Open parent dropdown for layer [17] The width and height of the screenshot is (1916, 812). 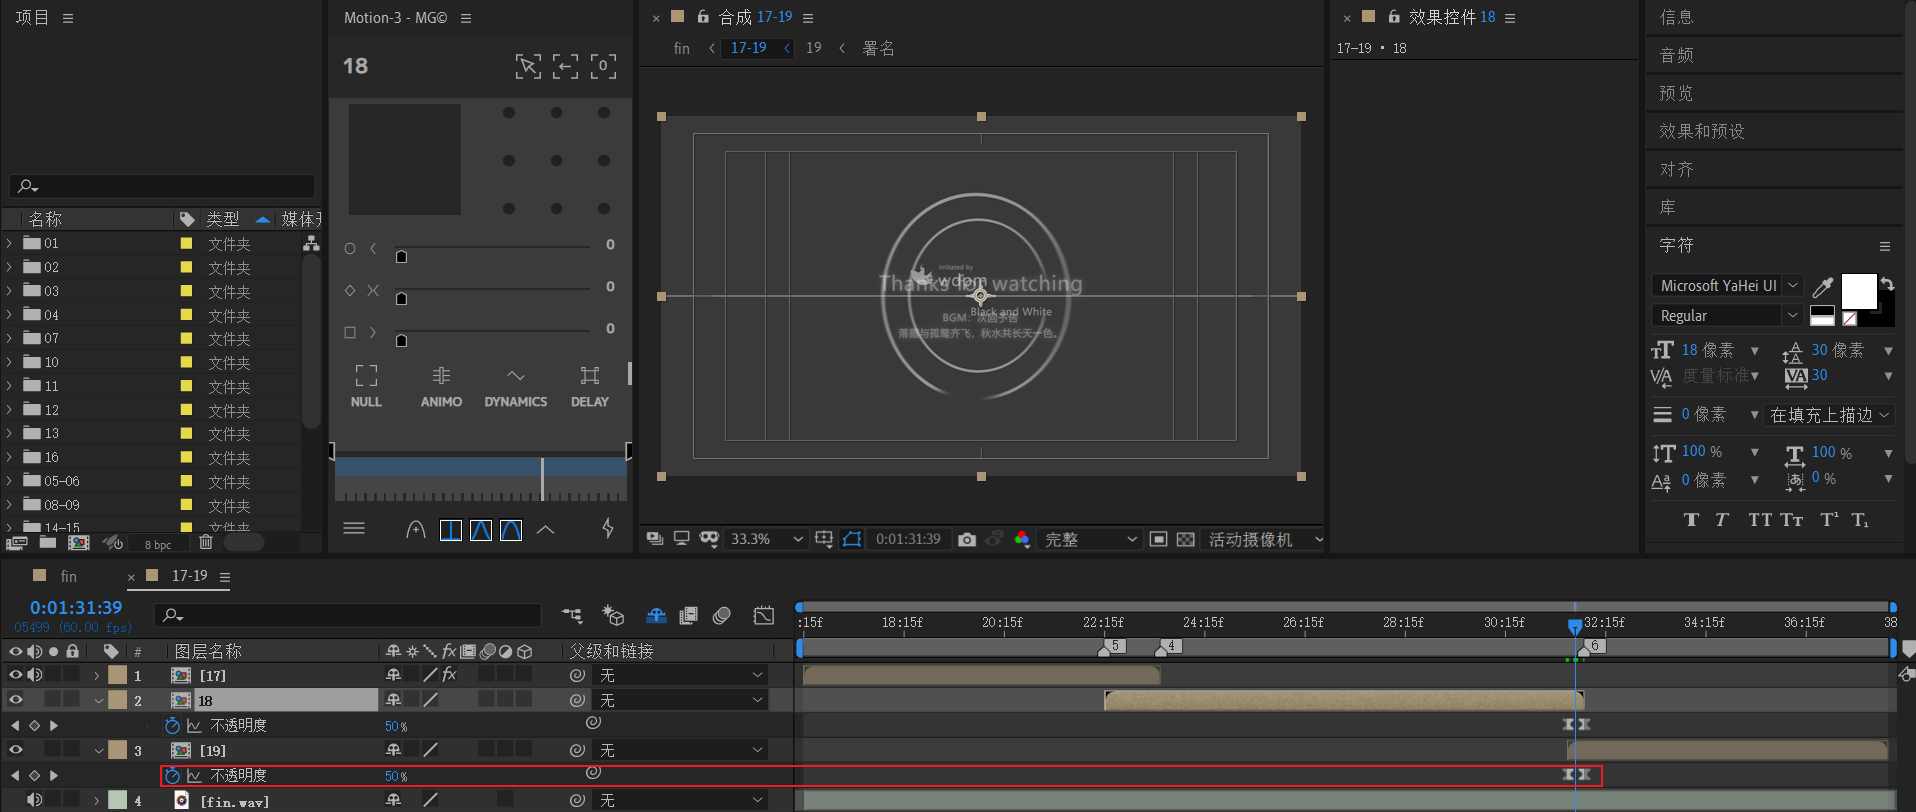point(681,675)
